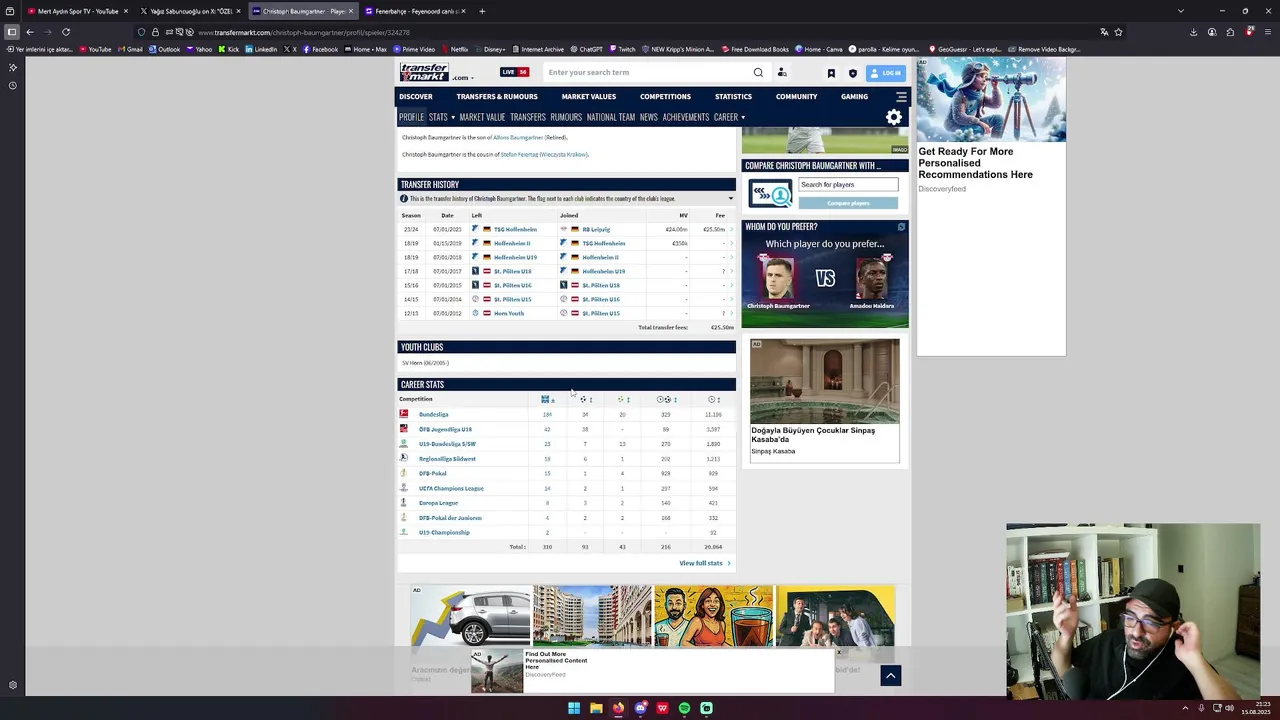Open the .com domain selector dropdown
Screen dimensions: 1280x720
click(463, 77)
